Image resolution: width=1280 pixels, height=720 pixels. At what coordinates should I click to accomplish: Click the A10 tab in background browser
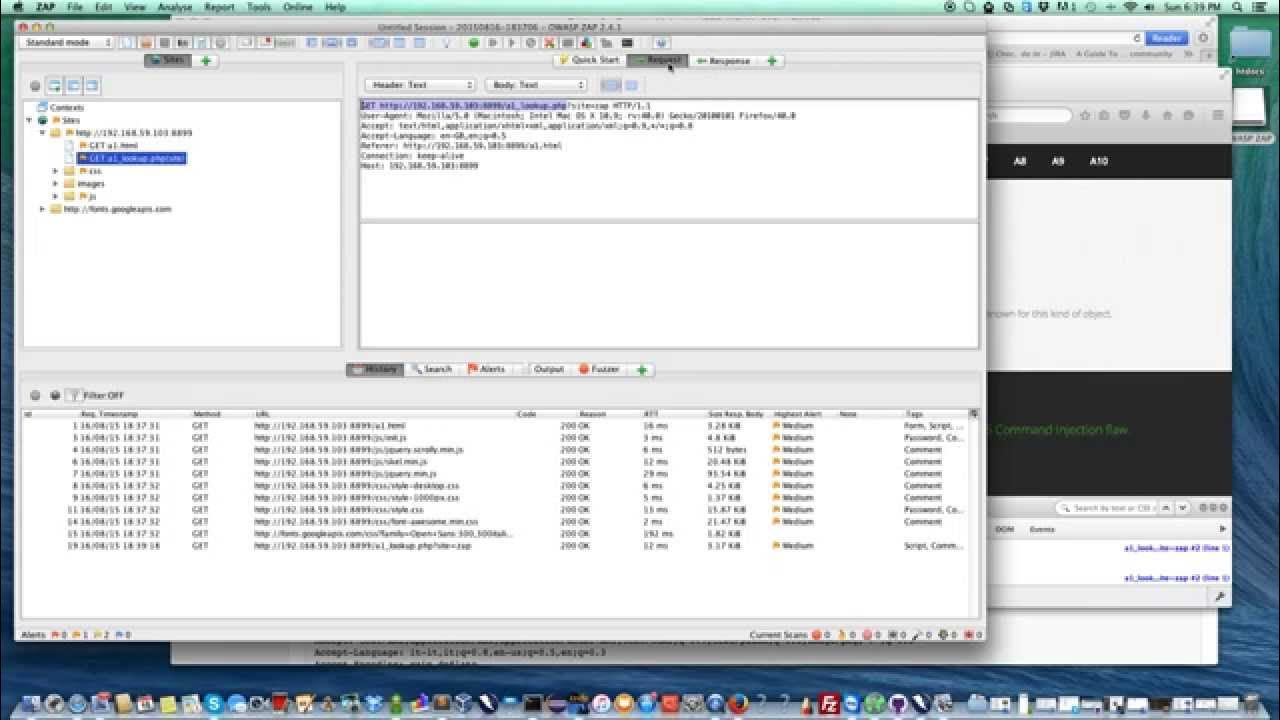pos(1099,161)
